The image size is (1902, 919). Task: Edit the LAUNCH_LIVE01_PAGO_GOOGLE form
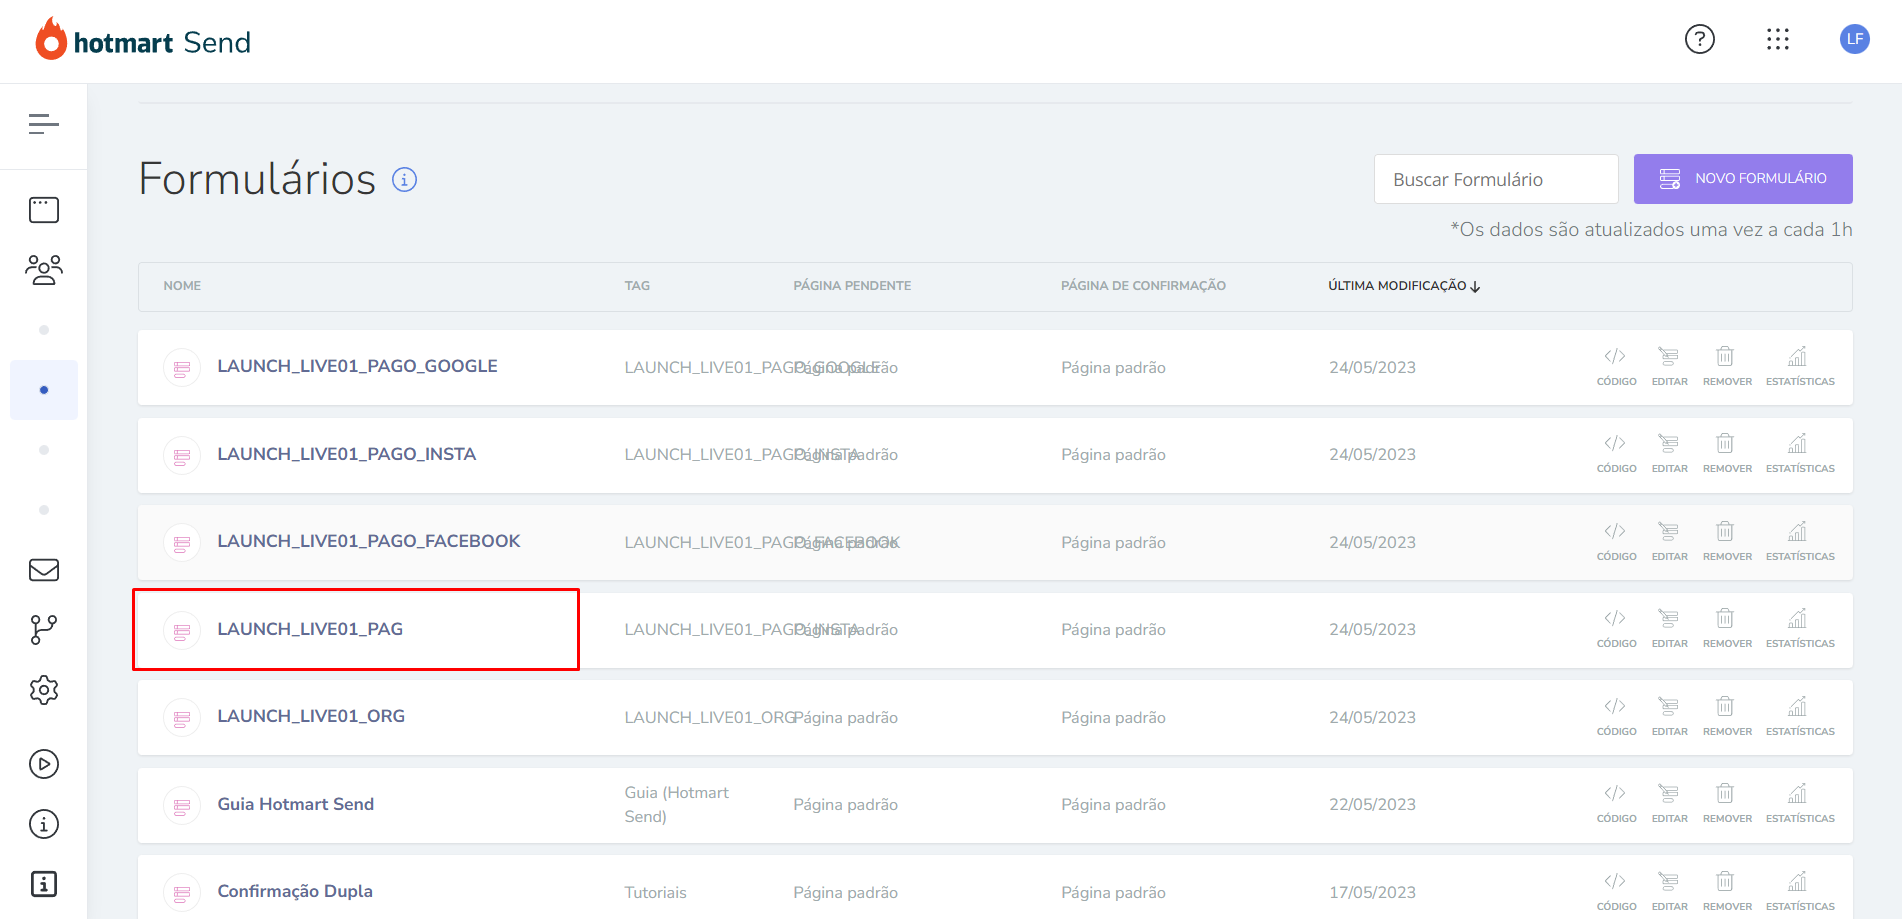pyautogui.click(x=1669, y=367)
